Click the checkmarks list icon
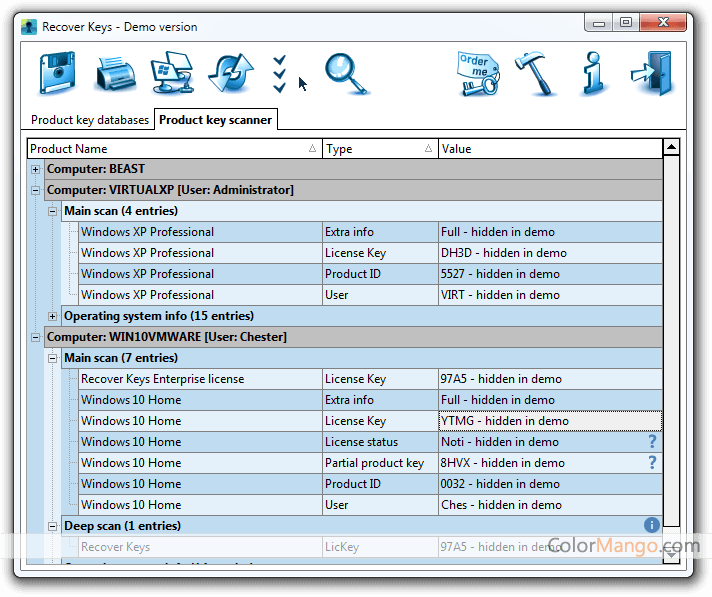Viewport: 712px width, 597px height. click(x=279, y=73)
